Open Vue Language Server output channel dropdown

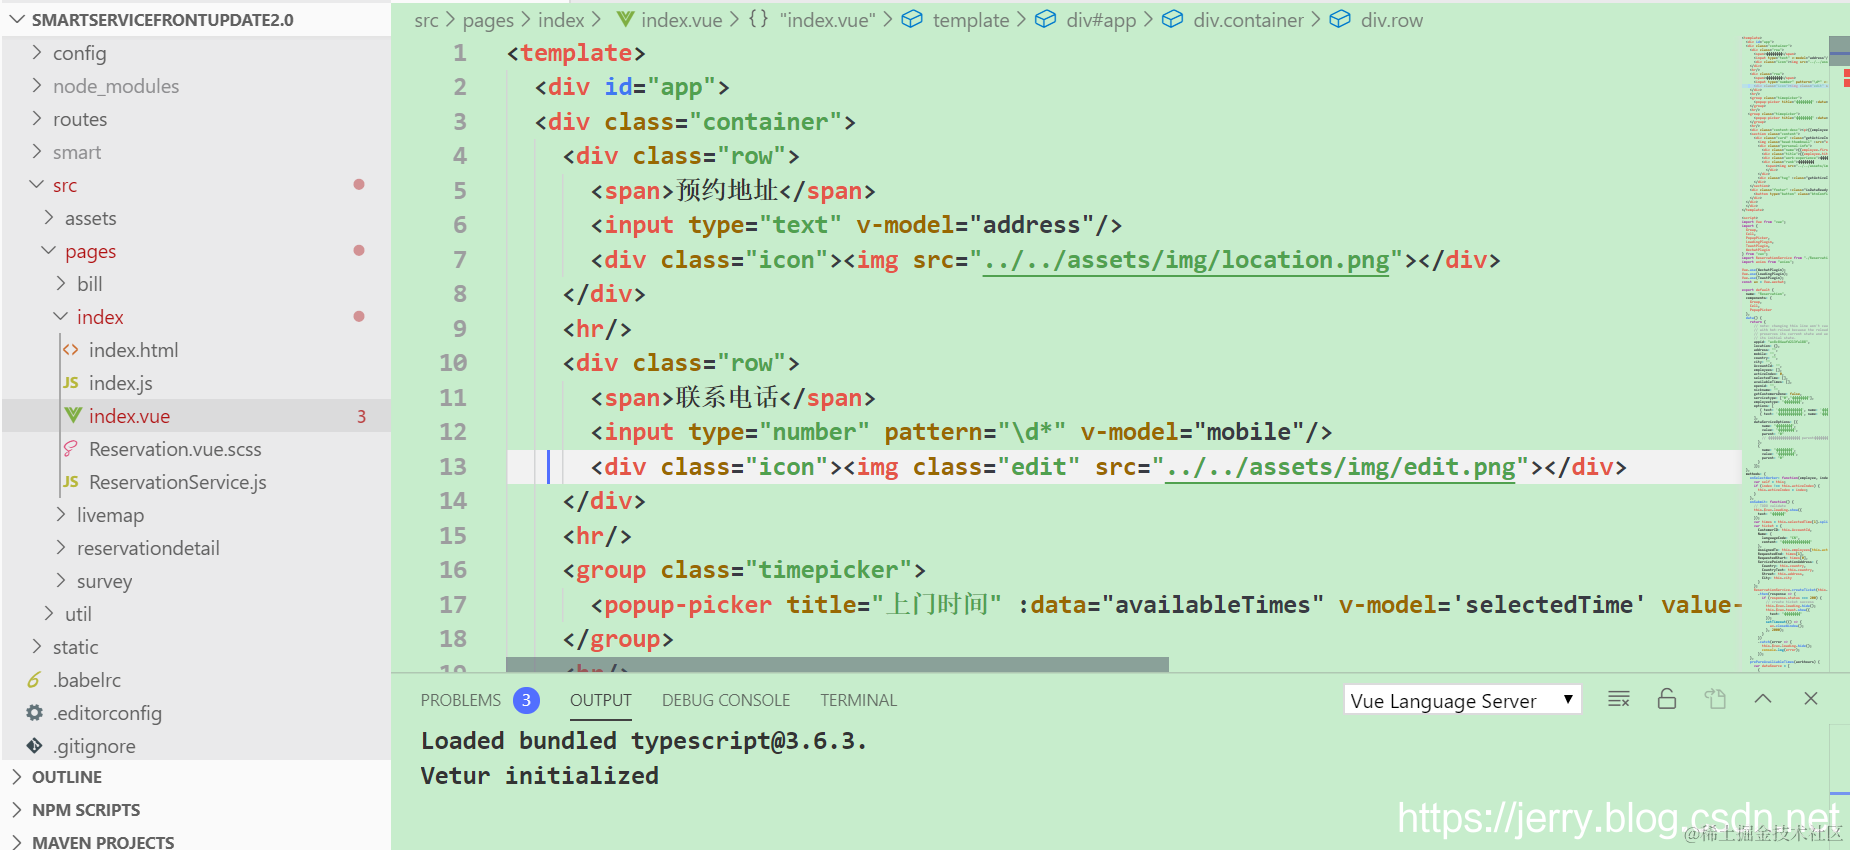[1462, 700]
